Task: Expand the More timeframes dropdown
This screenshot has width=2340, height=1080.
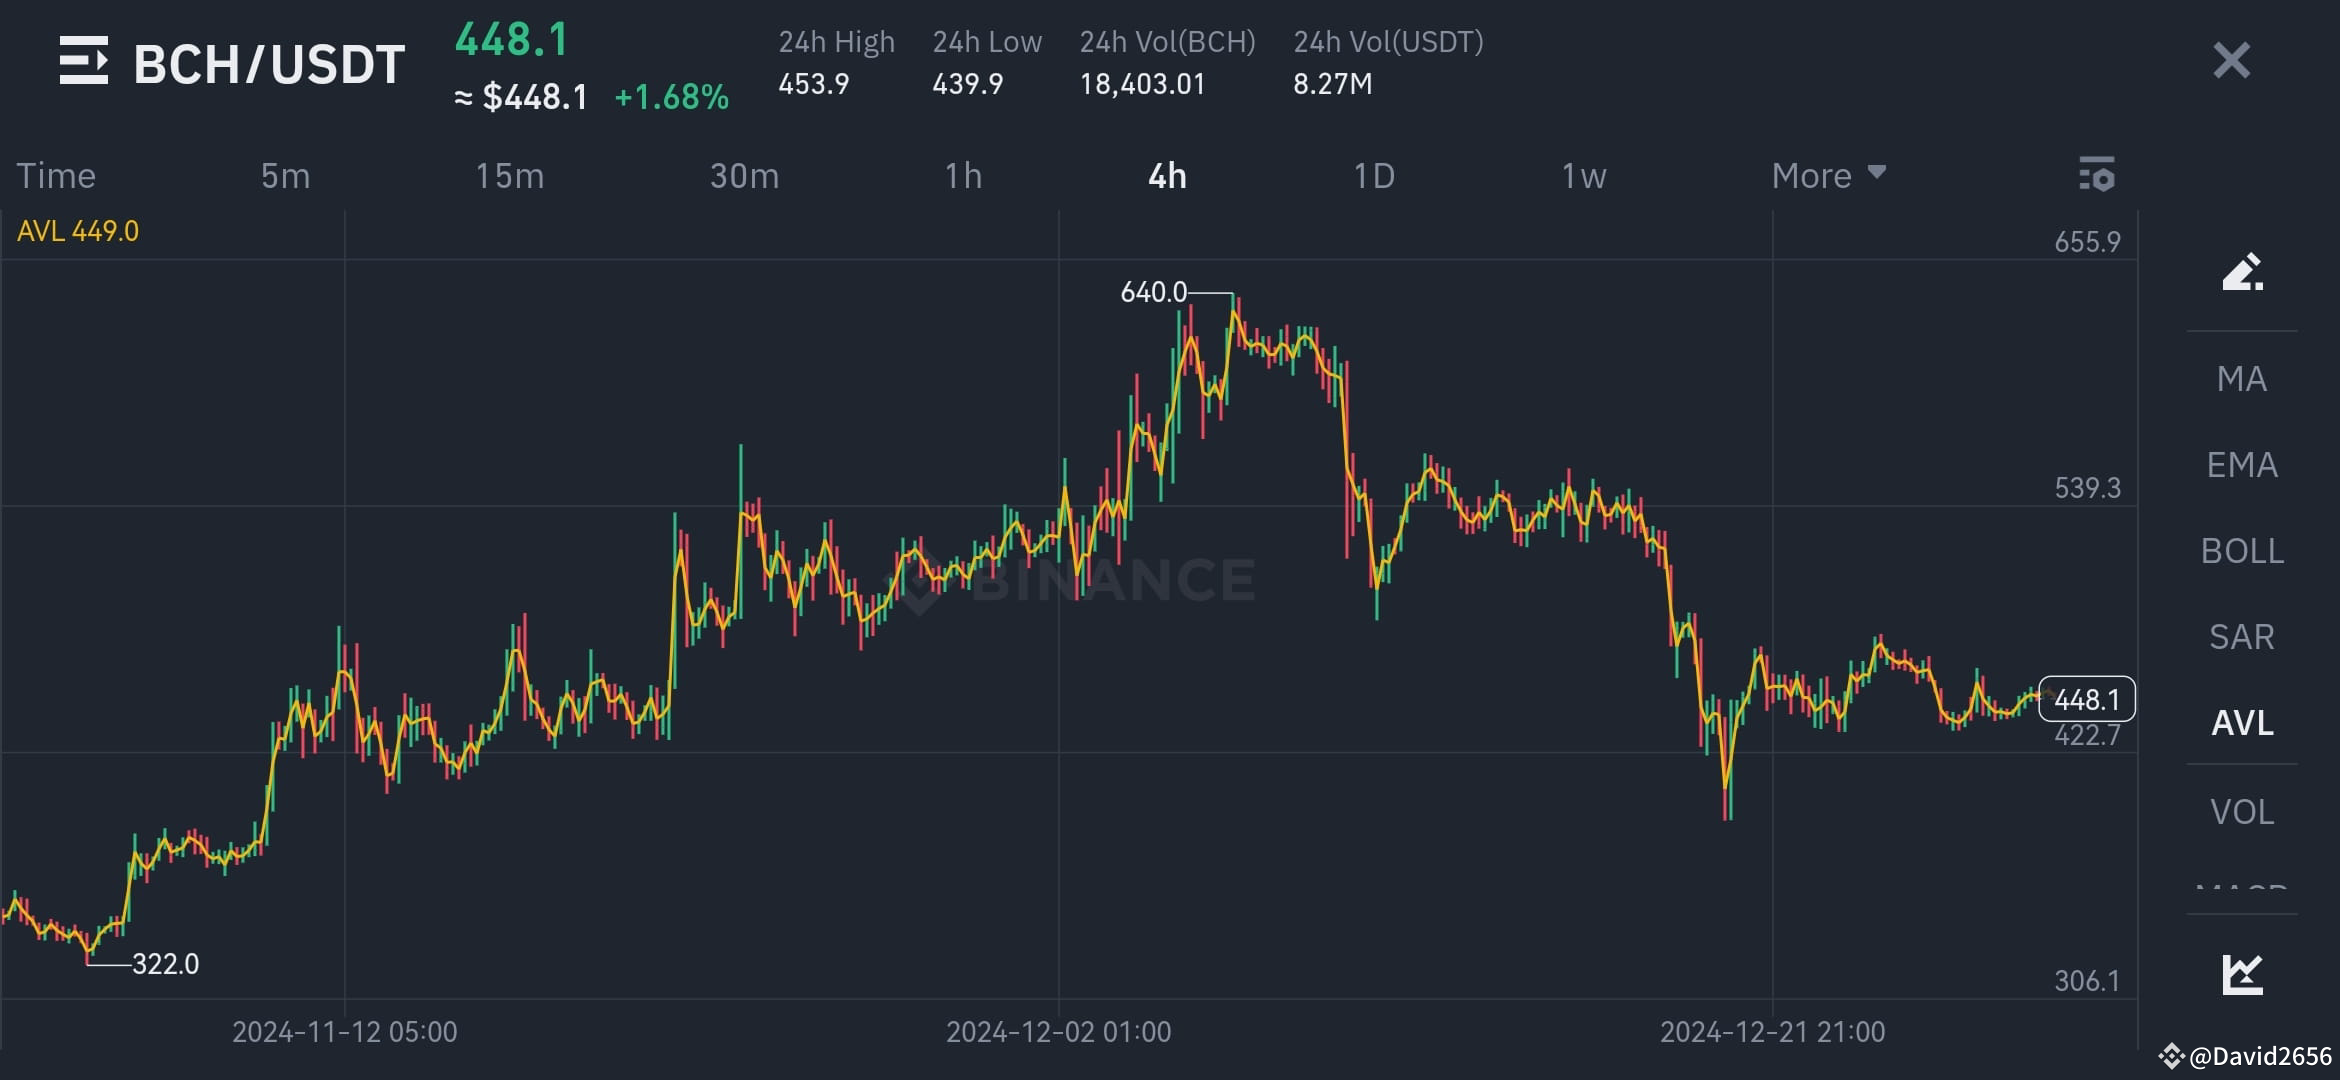Action: tap(1827, 175)
